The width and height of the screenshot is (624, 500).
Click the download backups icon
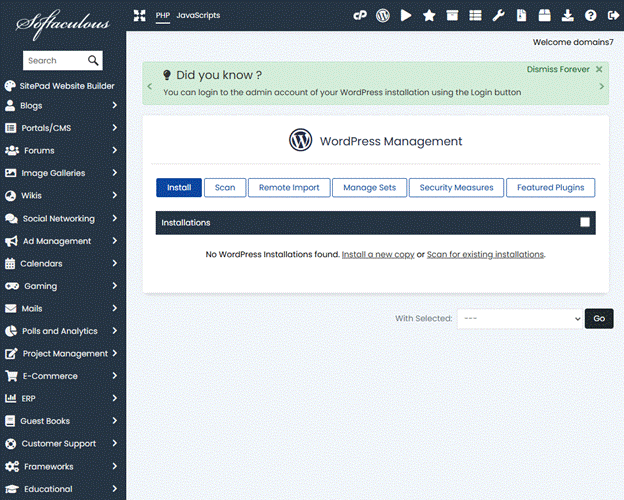click(568, 16)
